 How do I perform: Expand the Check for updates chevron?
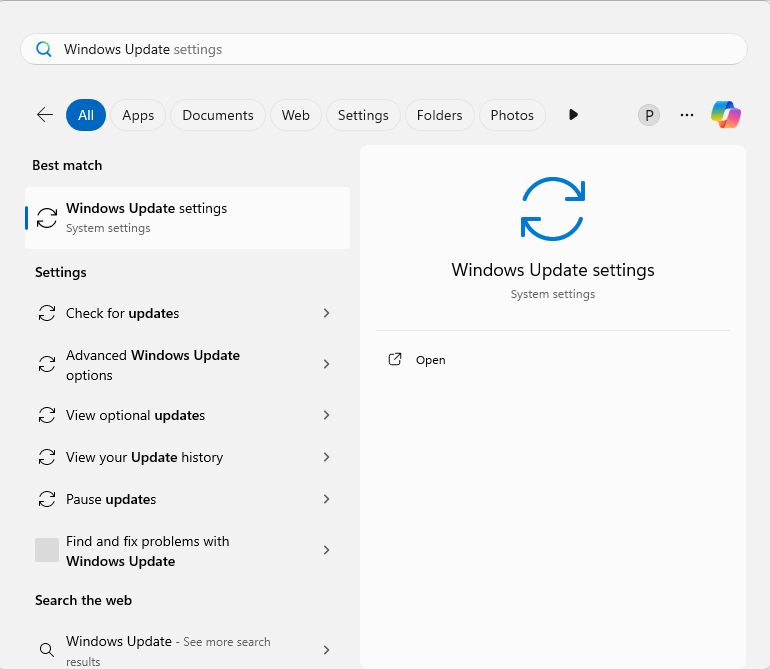coord(326,313)
